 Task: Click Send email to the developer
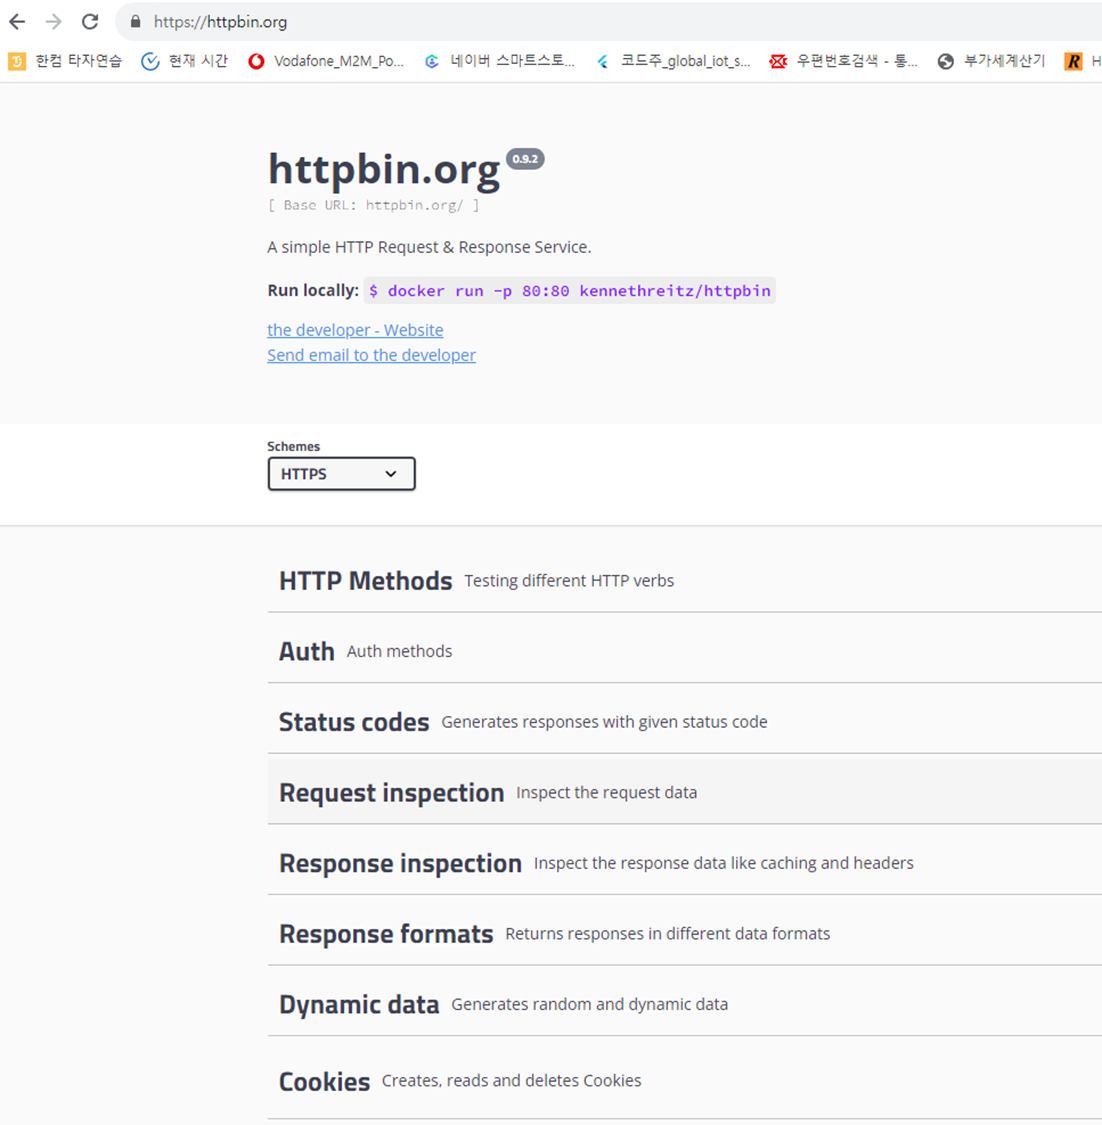pyautogui.click(x=372, y=355)
